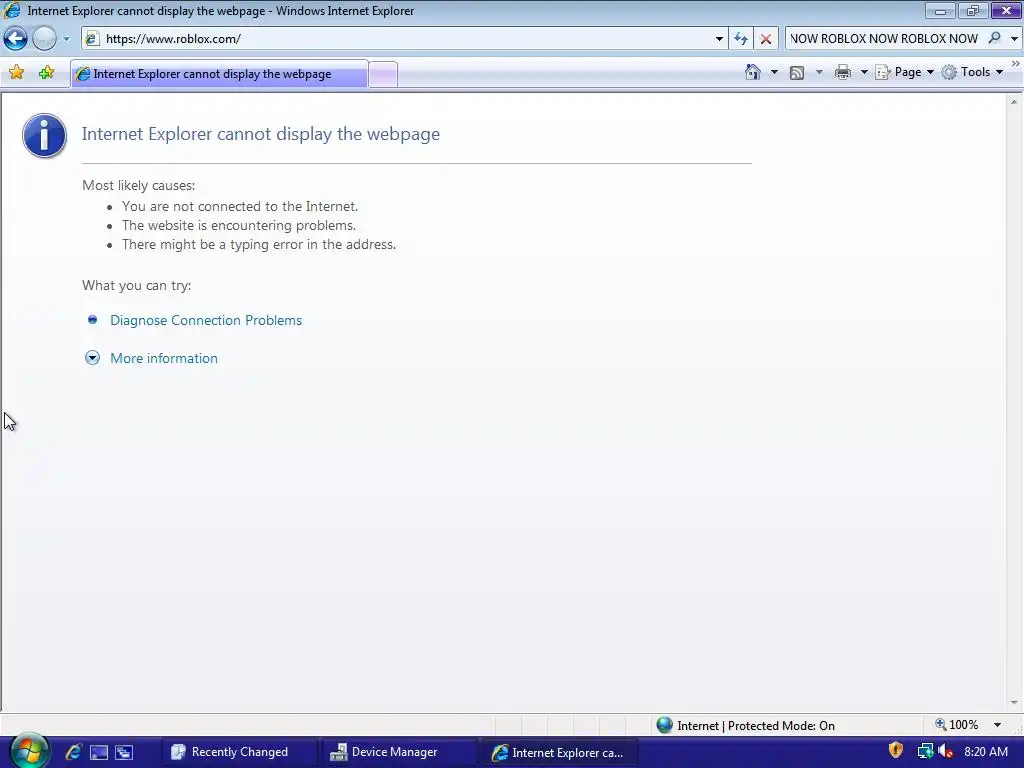Screen dimensions: 1024x768
Task: Print the page using the printer icon
Action: [x=842, y=72]
